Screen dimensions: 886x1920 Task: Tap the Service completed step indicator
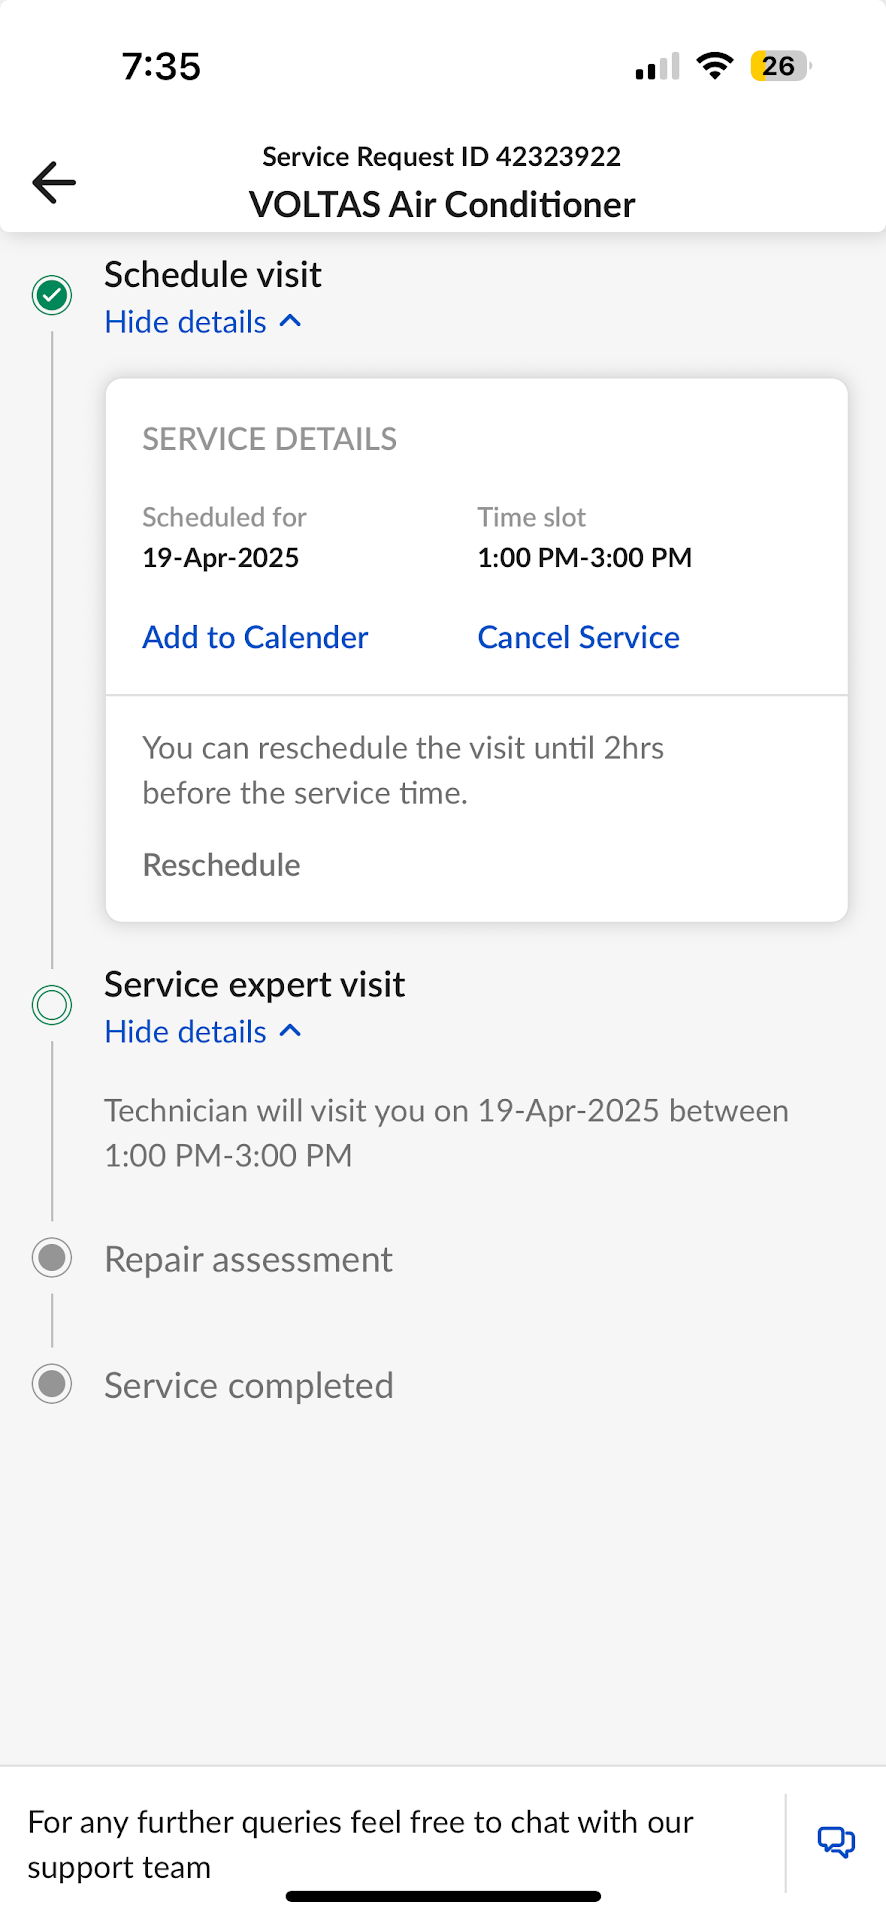52,1384
